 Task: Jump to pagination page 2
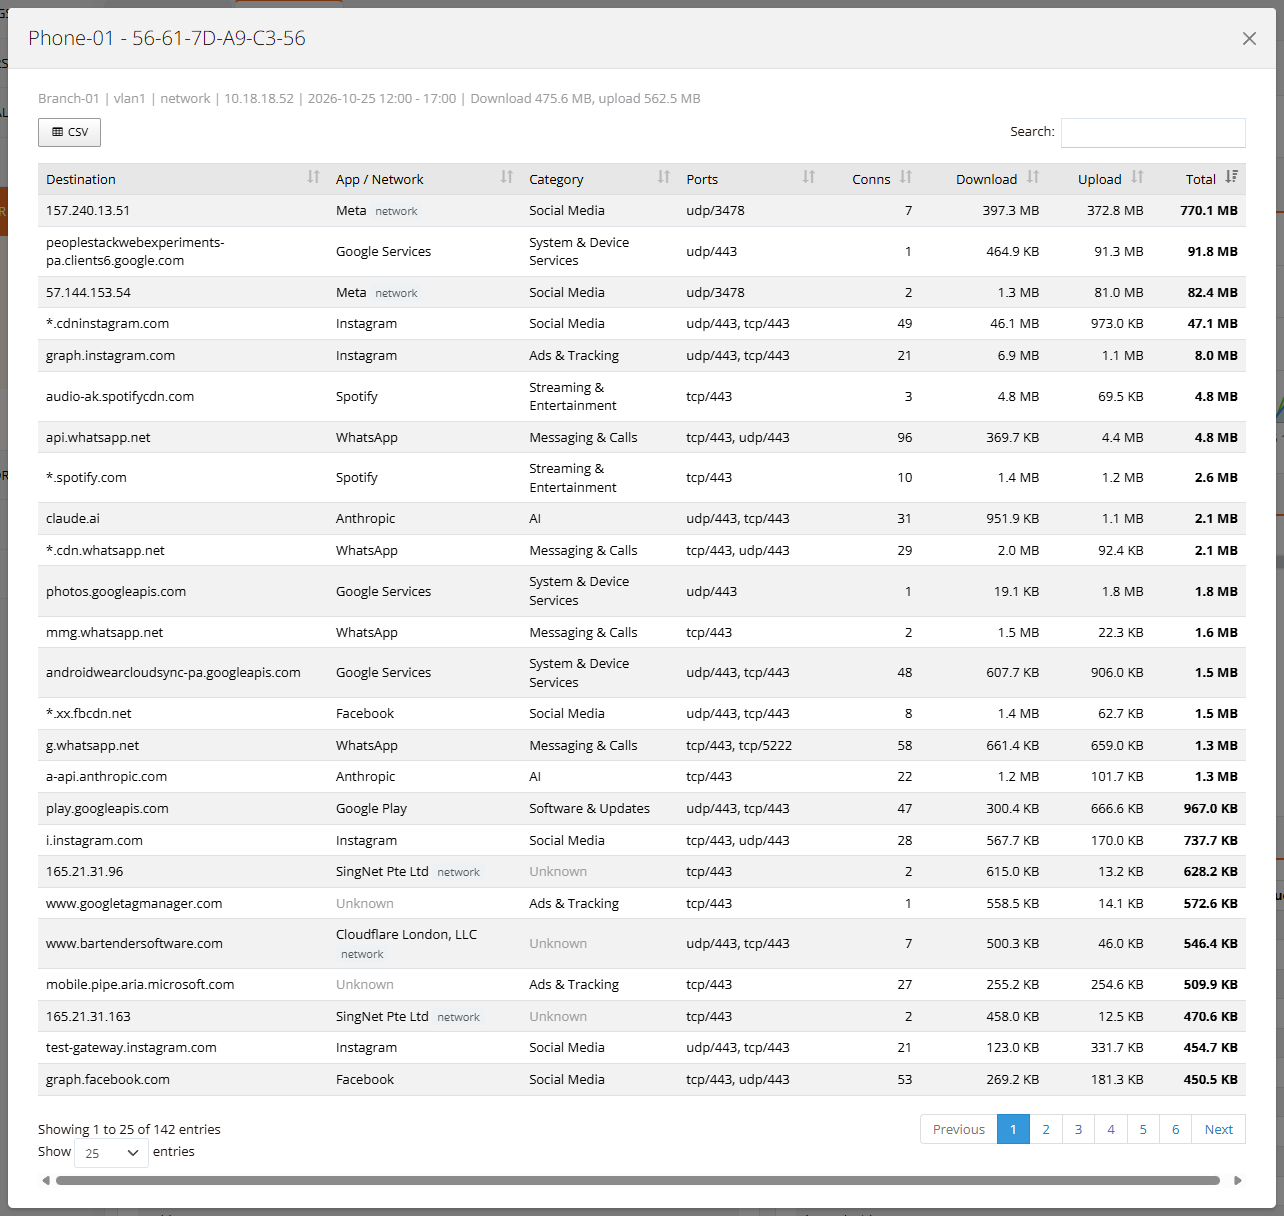pyautogui.click(x=1046, y=1129)
